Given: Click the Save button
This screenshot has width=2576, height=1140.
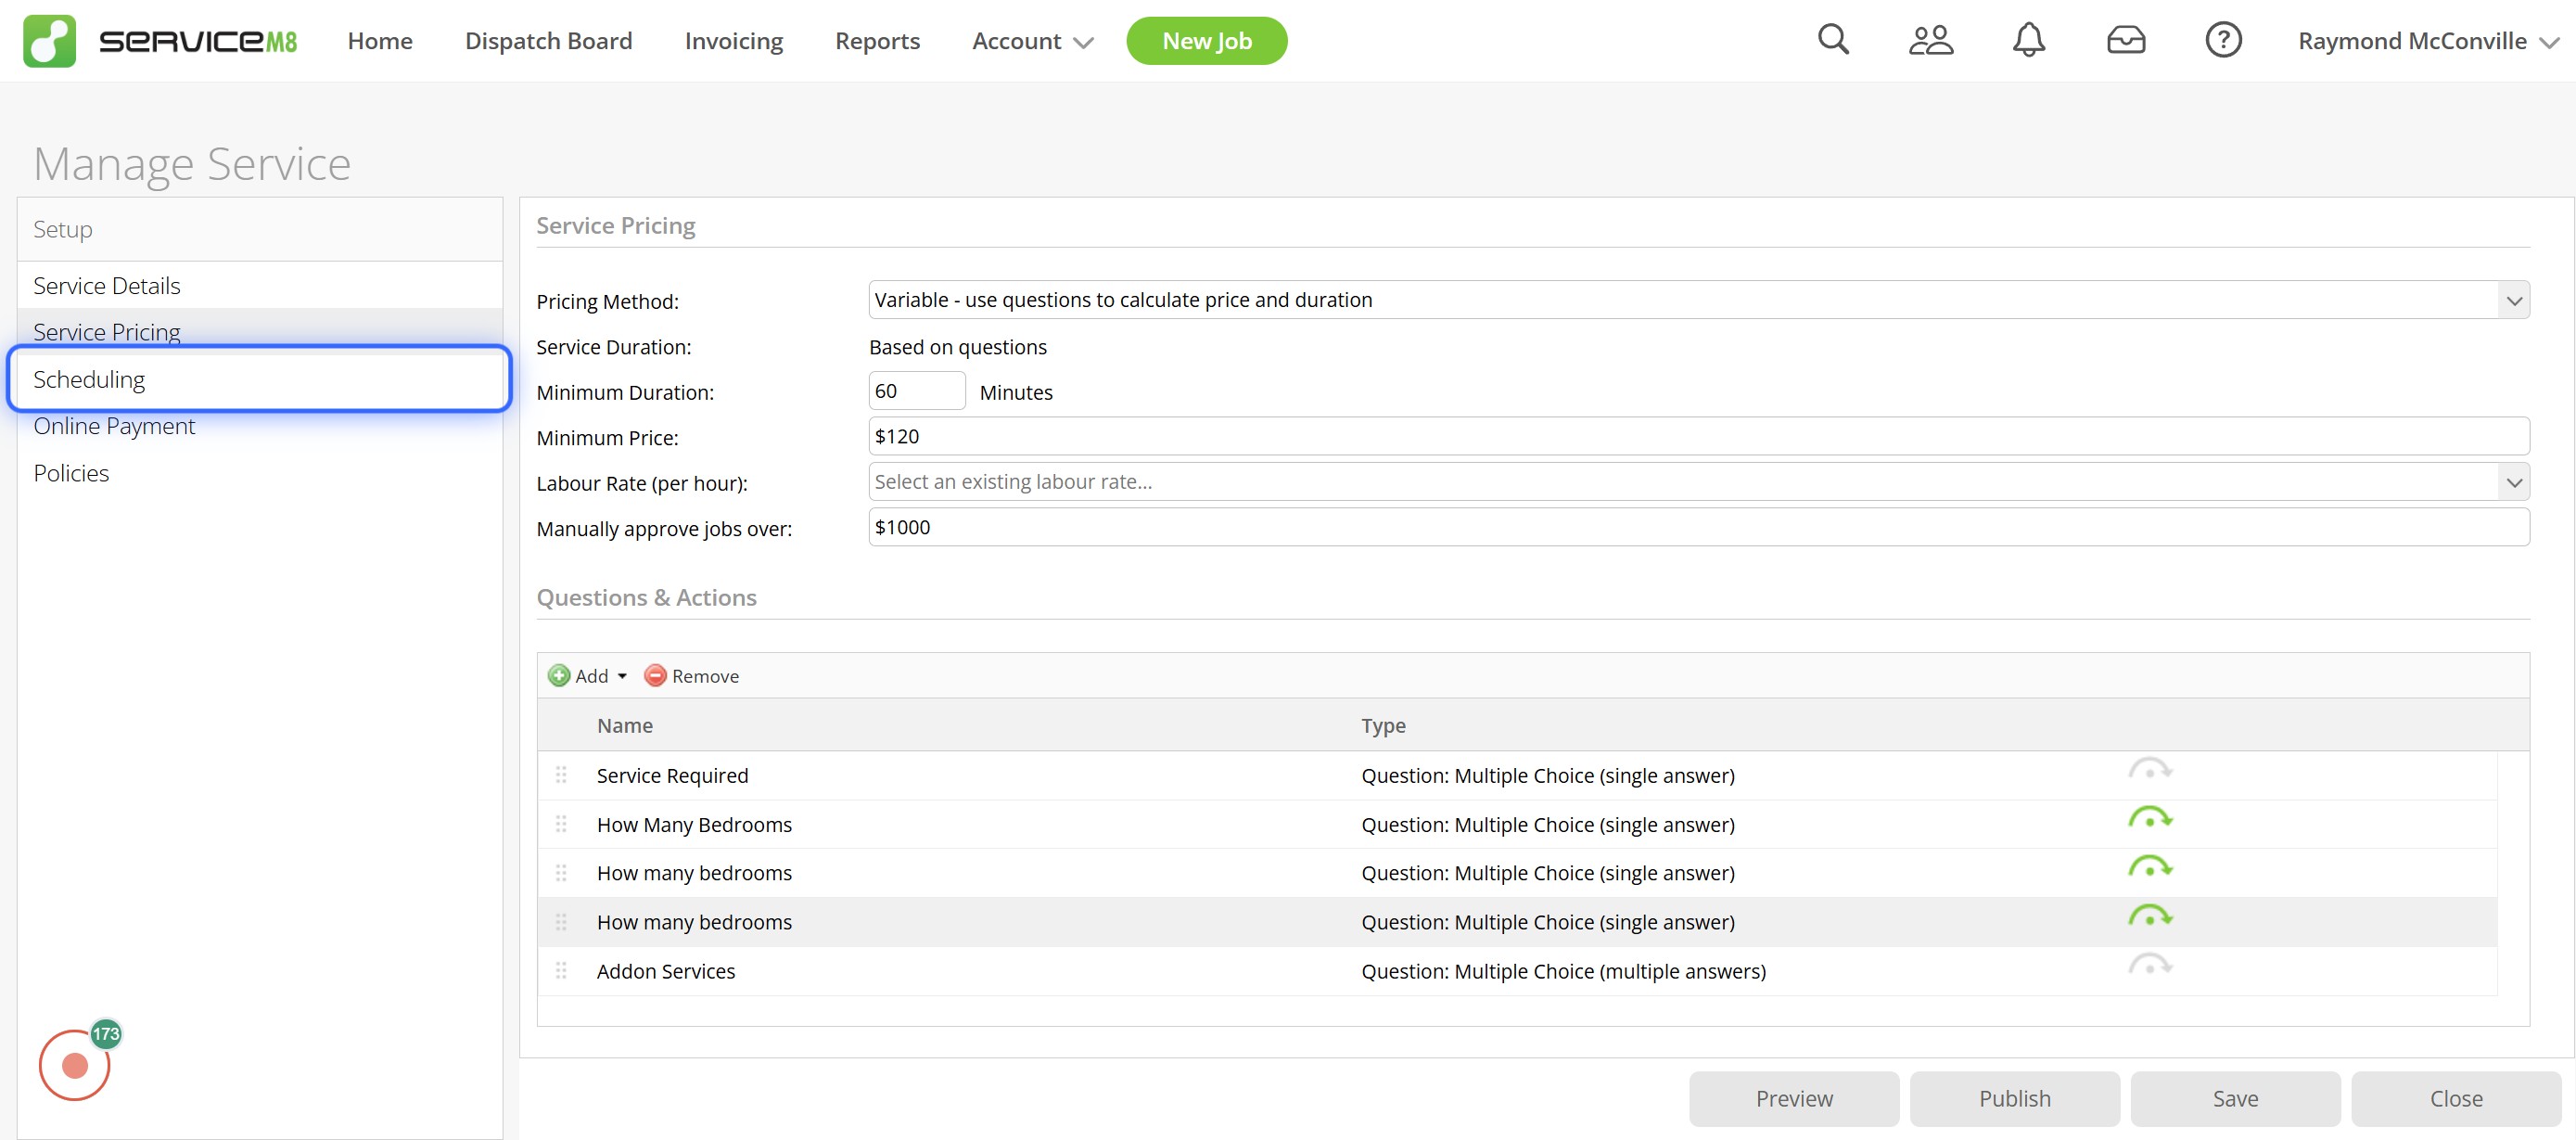Looking at the screenshot, I should tap(2235, 1099).
